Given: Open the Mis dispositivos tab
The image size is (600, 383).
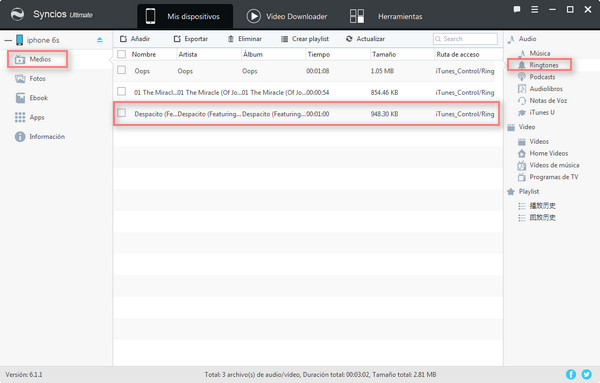Looking at the screenshot, I should [x=185, y=16].
